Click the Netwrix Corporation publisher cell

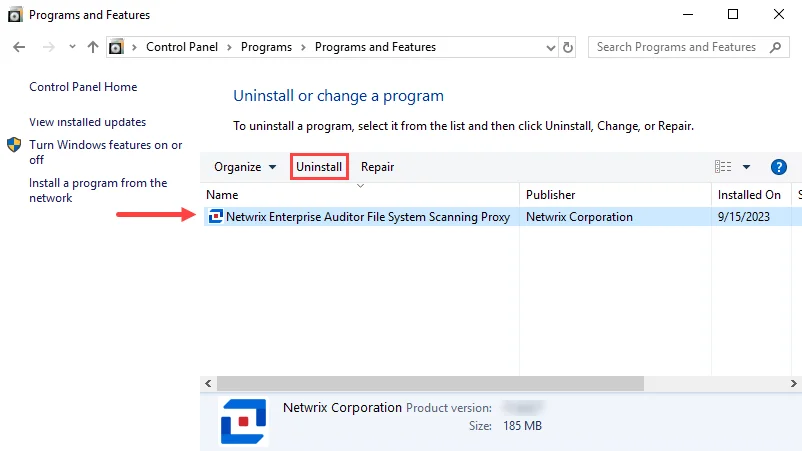(x=579, y=217)
